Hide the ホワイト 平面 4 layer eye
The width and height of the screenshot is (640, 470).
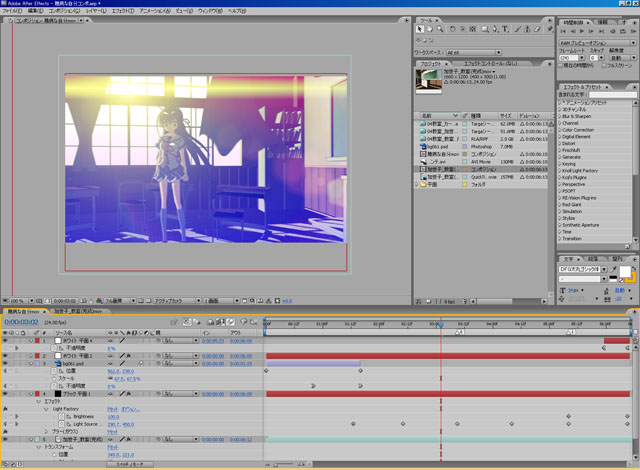(5, 341)
